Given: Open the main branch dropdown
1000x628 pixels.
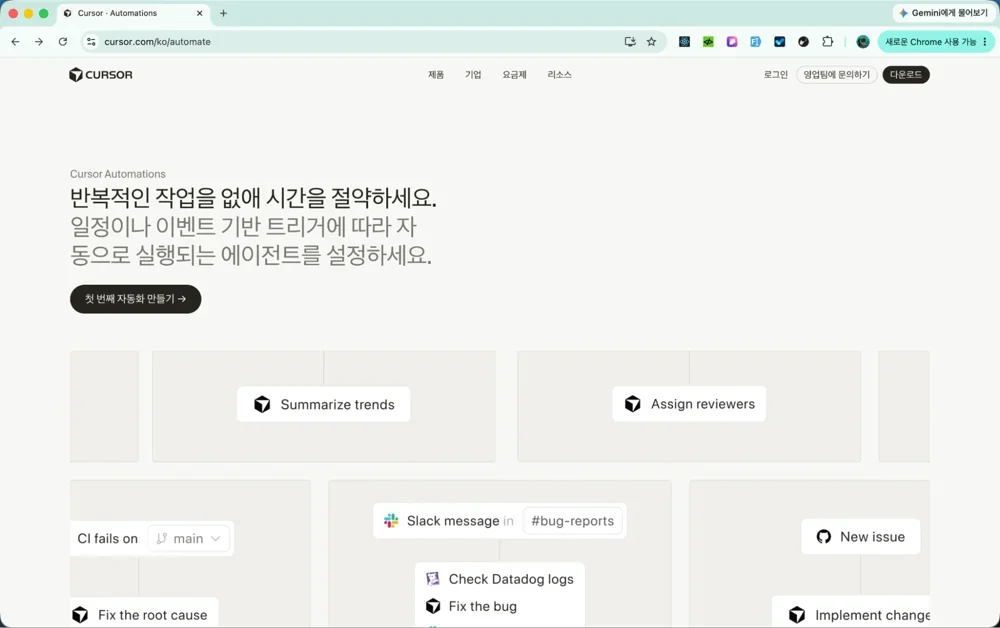Looking at the screenshot, I should [x=188, y=539].
